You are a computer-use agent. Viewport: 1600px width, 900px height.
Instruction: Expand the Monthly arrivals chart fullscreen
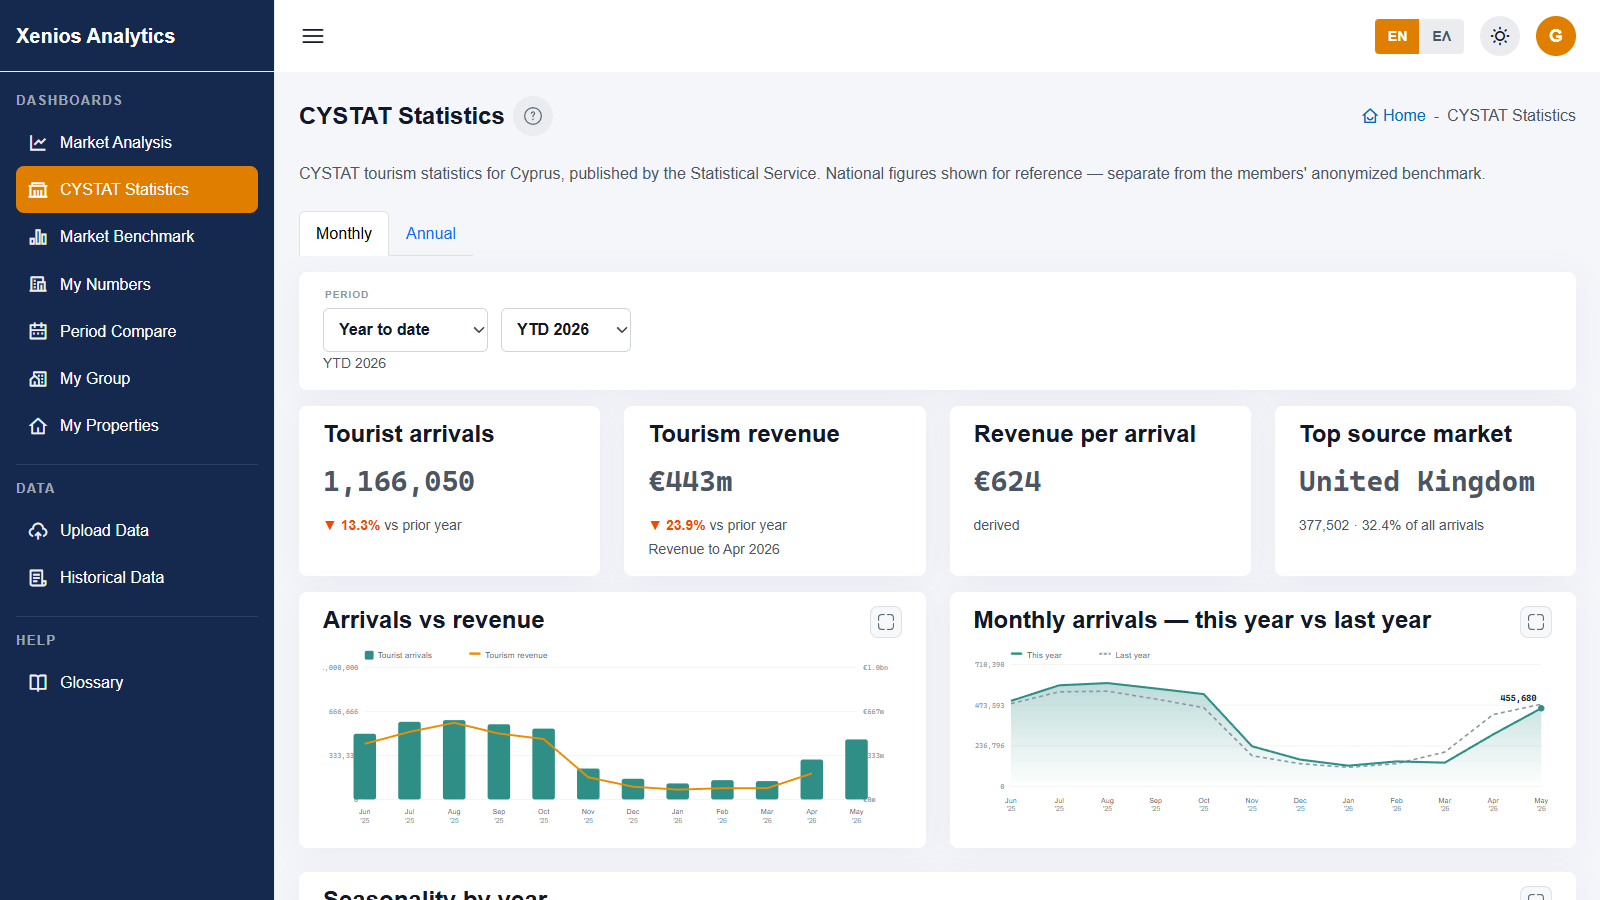[x=1536, y=622]
